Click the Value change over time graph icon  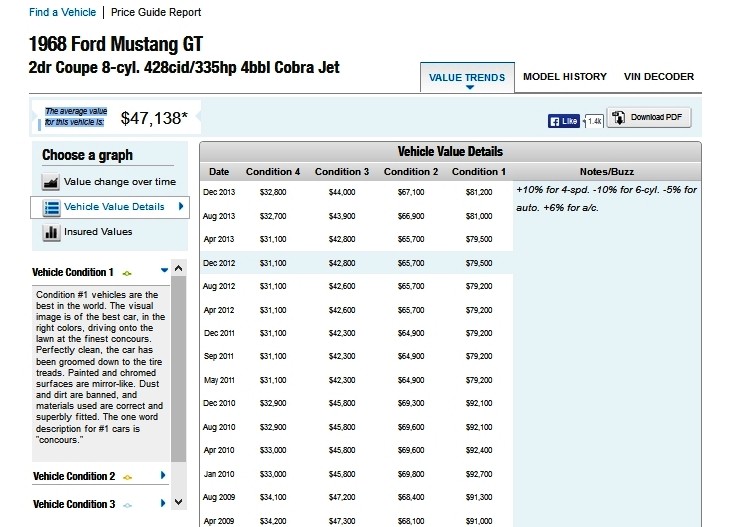coord(51,182)
